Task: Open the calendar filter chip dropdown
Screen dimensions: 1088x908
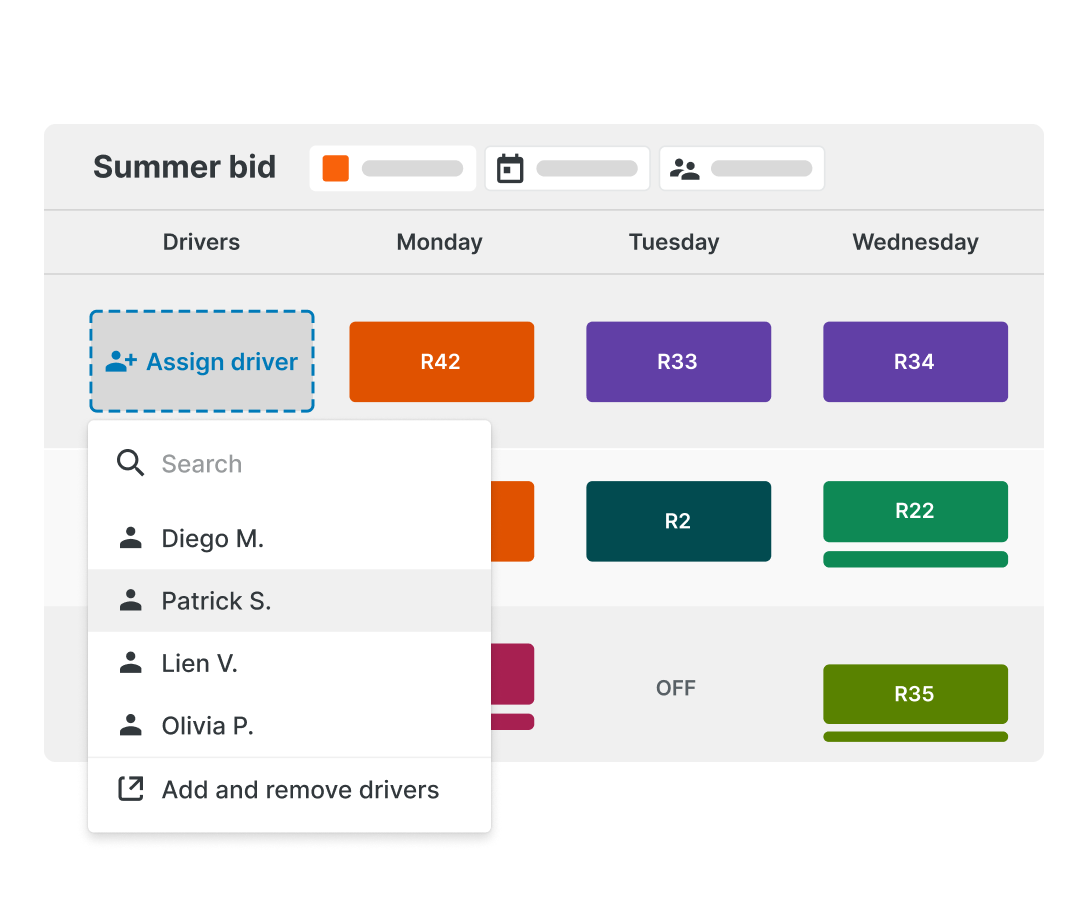Action: coord(567,169)
